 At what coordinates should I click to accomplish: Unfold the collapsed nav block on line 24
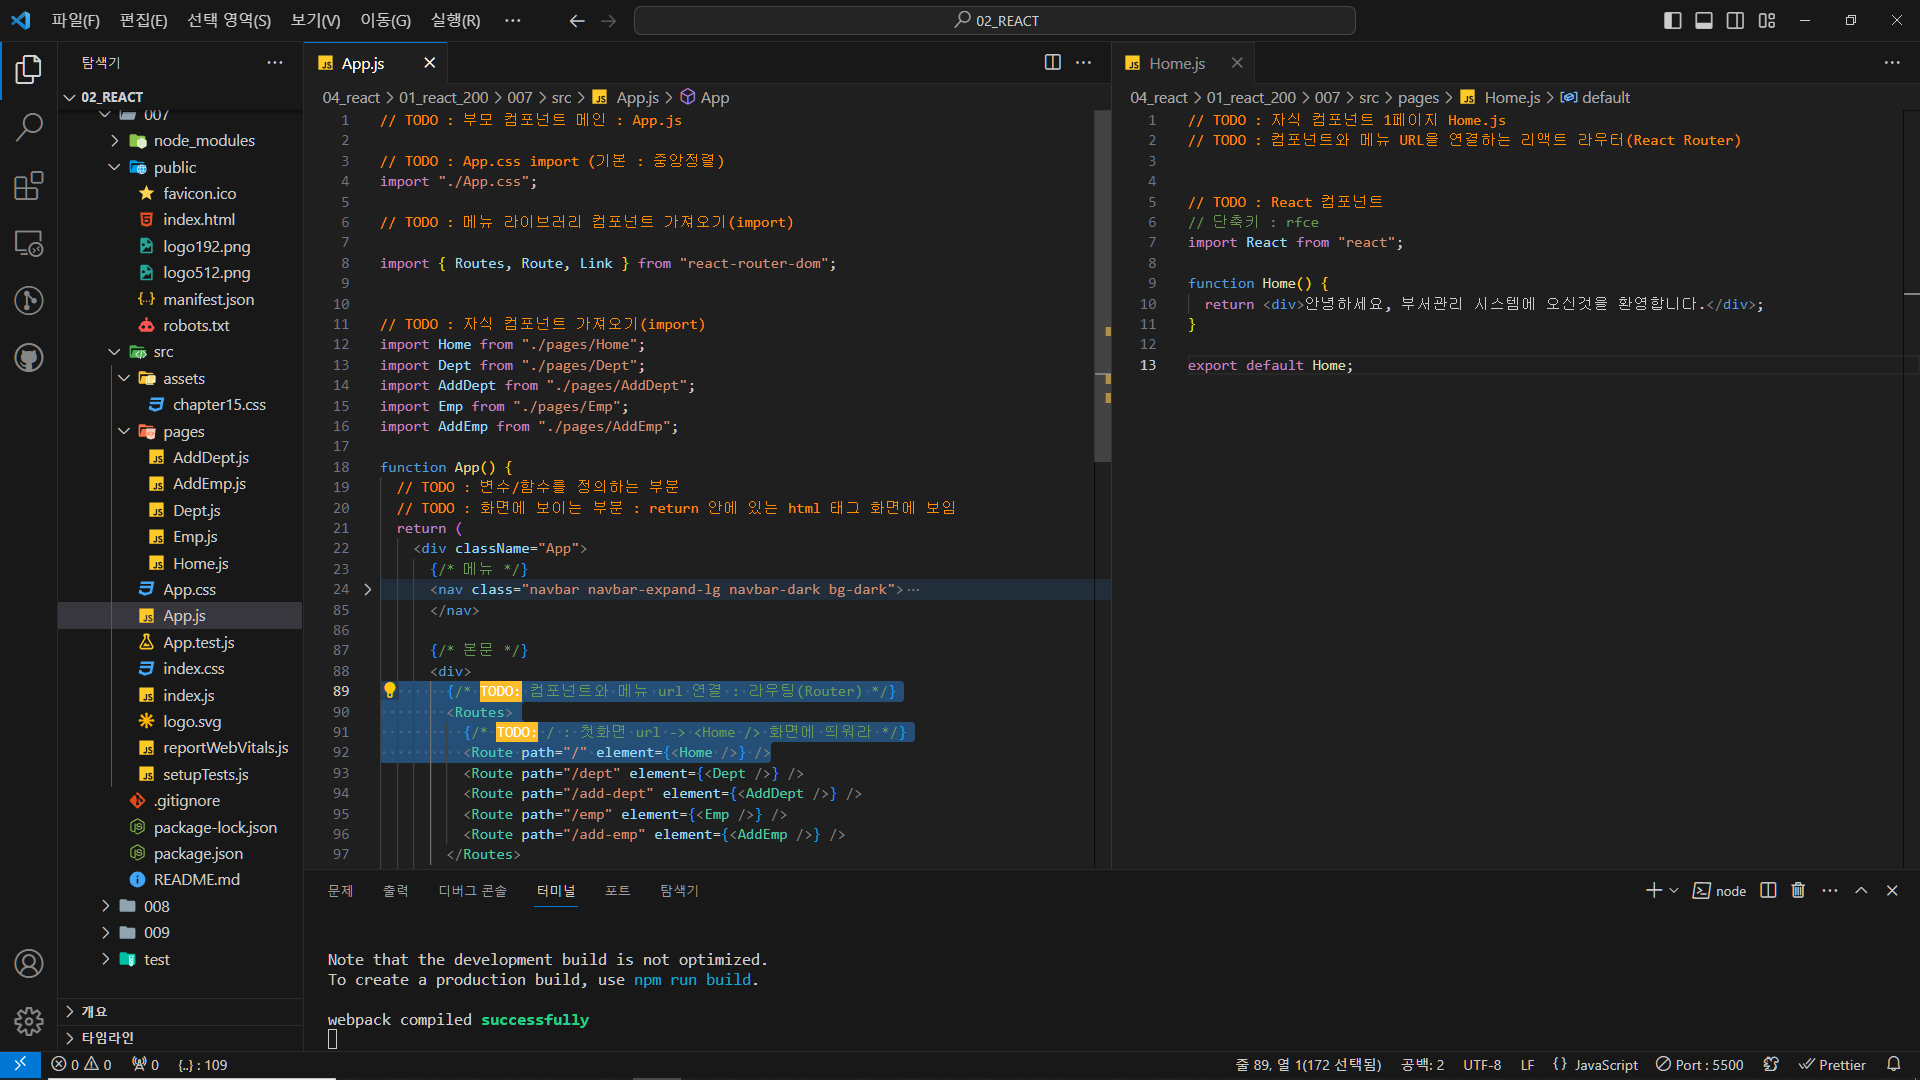point(368,590)
